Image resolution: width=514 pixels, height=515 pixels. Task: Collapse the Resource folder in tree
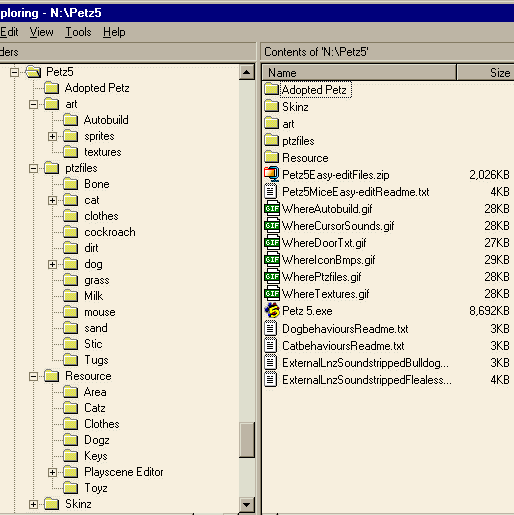coord(33,376)
